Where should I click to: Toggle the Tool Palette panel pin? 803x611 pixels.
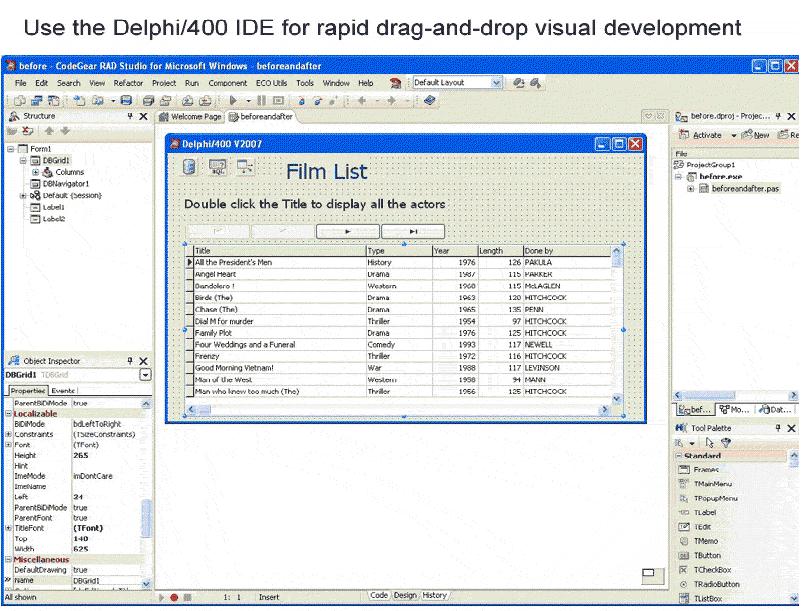(778, 428)
